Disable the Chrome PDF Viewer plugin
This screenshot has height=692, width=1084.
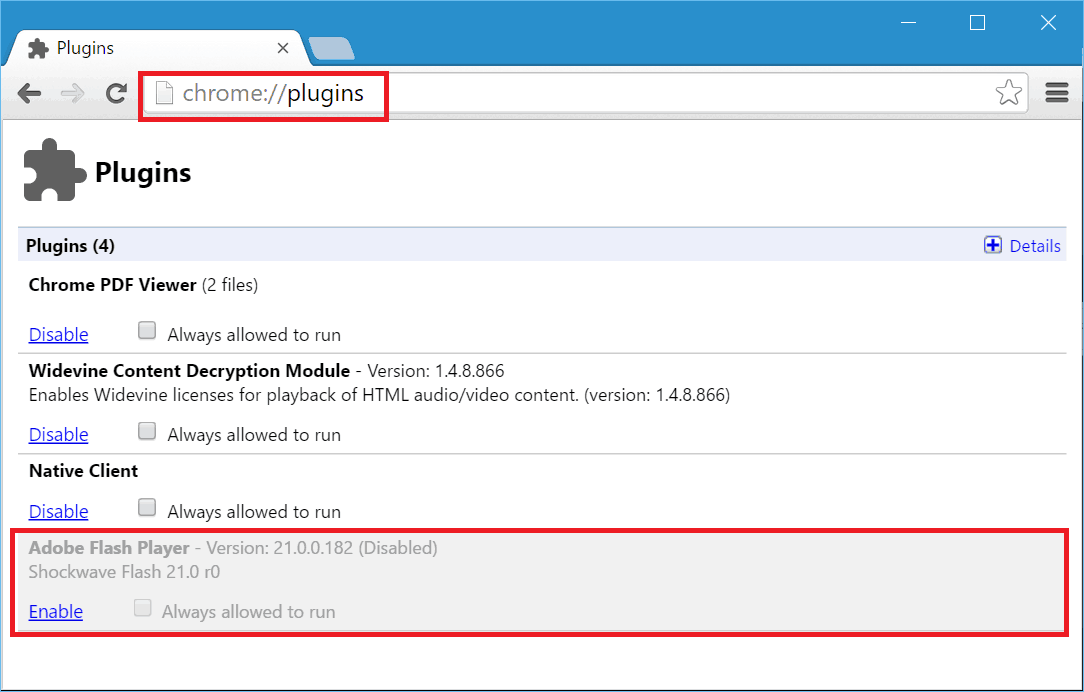(59, 335)
